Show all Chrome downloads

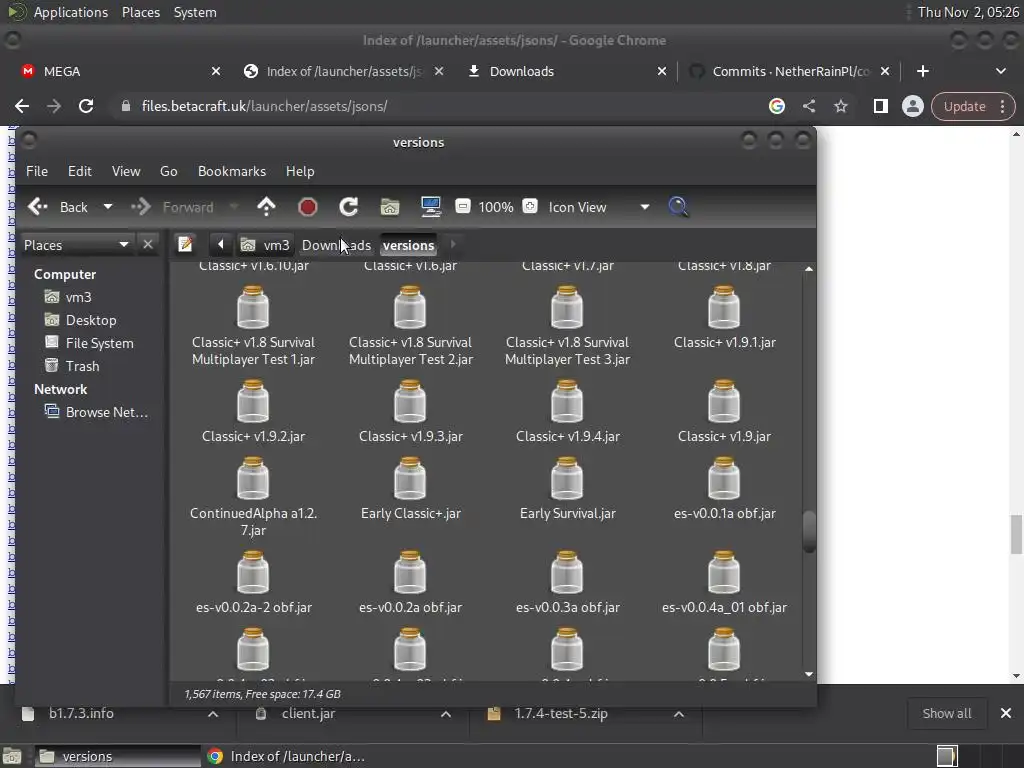click(946, 713)
